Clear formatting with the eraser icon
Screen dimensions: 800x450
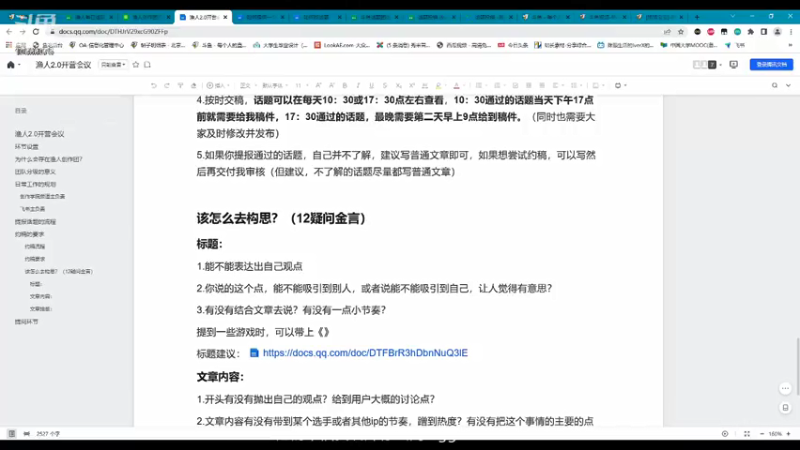[193, 86]
